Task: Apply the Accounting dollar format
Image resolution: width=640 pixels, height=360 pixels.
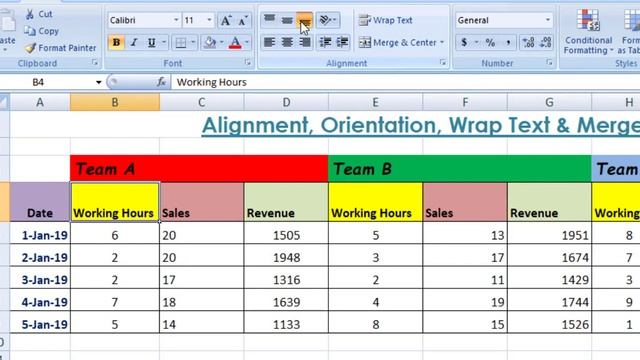Action: click(x=464, y=42)
